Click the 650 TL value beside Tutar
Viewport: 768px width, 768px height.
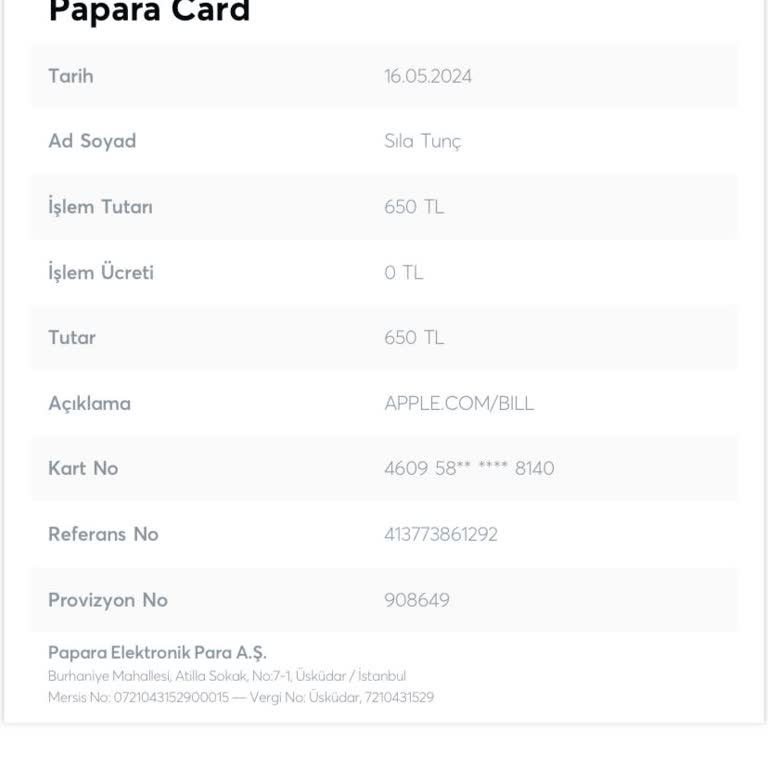click(414, 337)
